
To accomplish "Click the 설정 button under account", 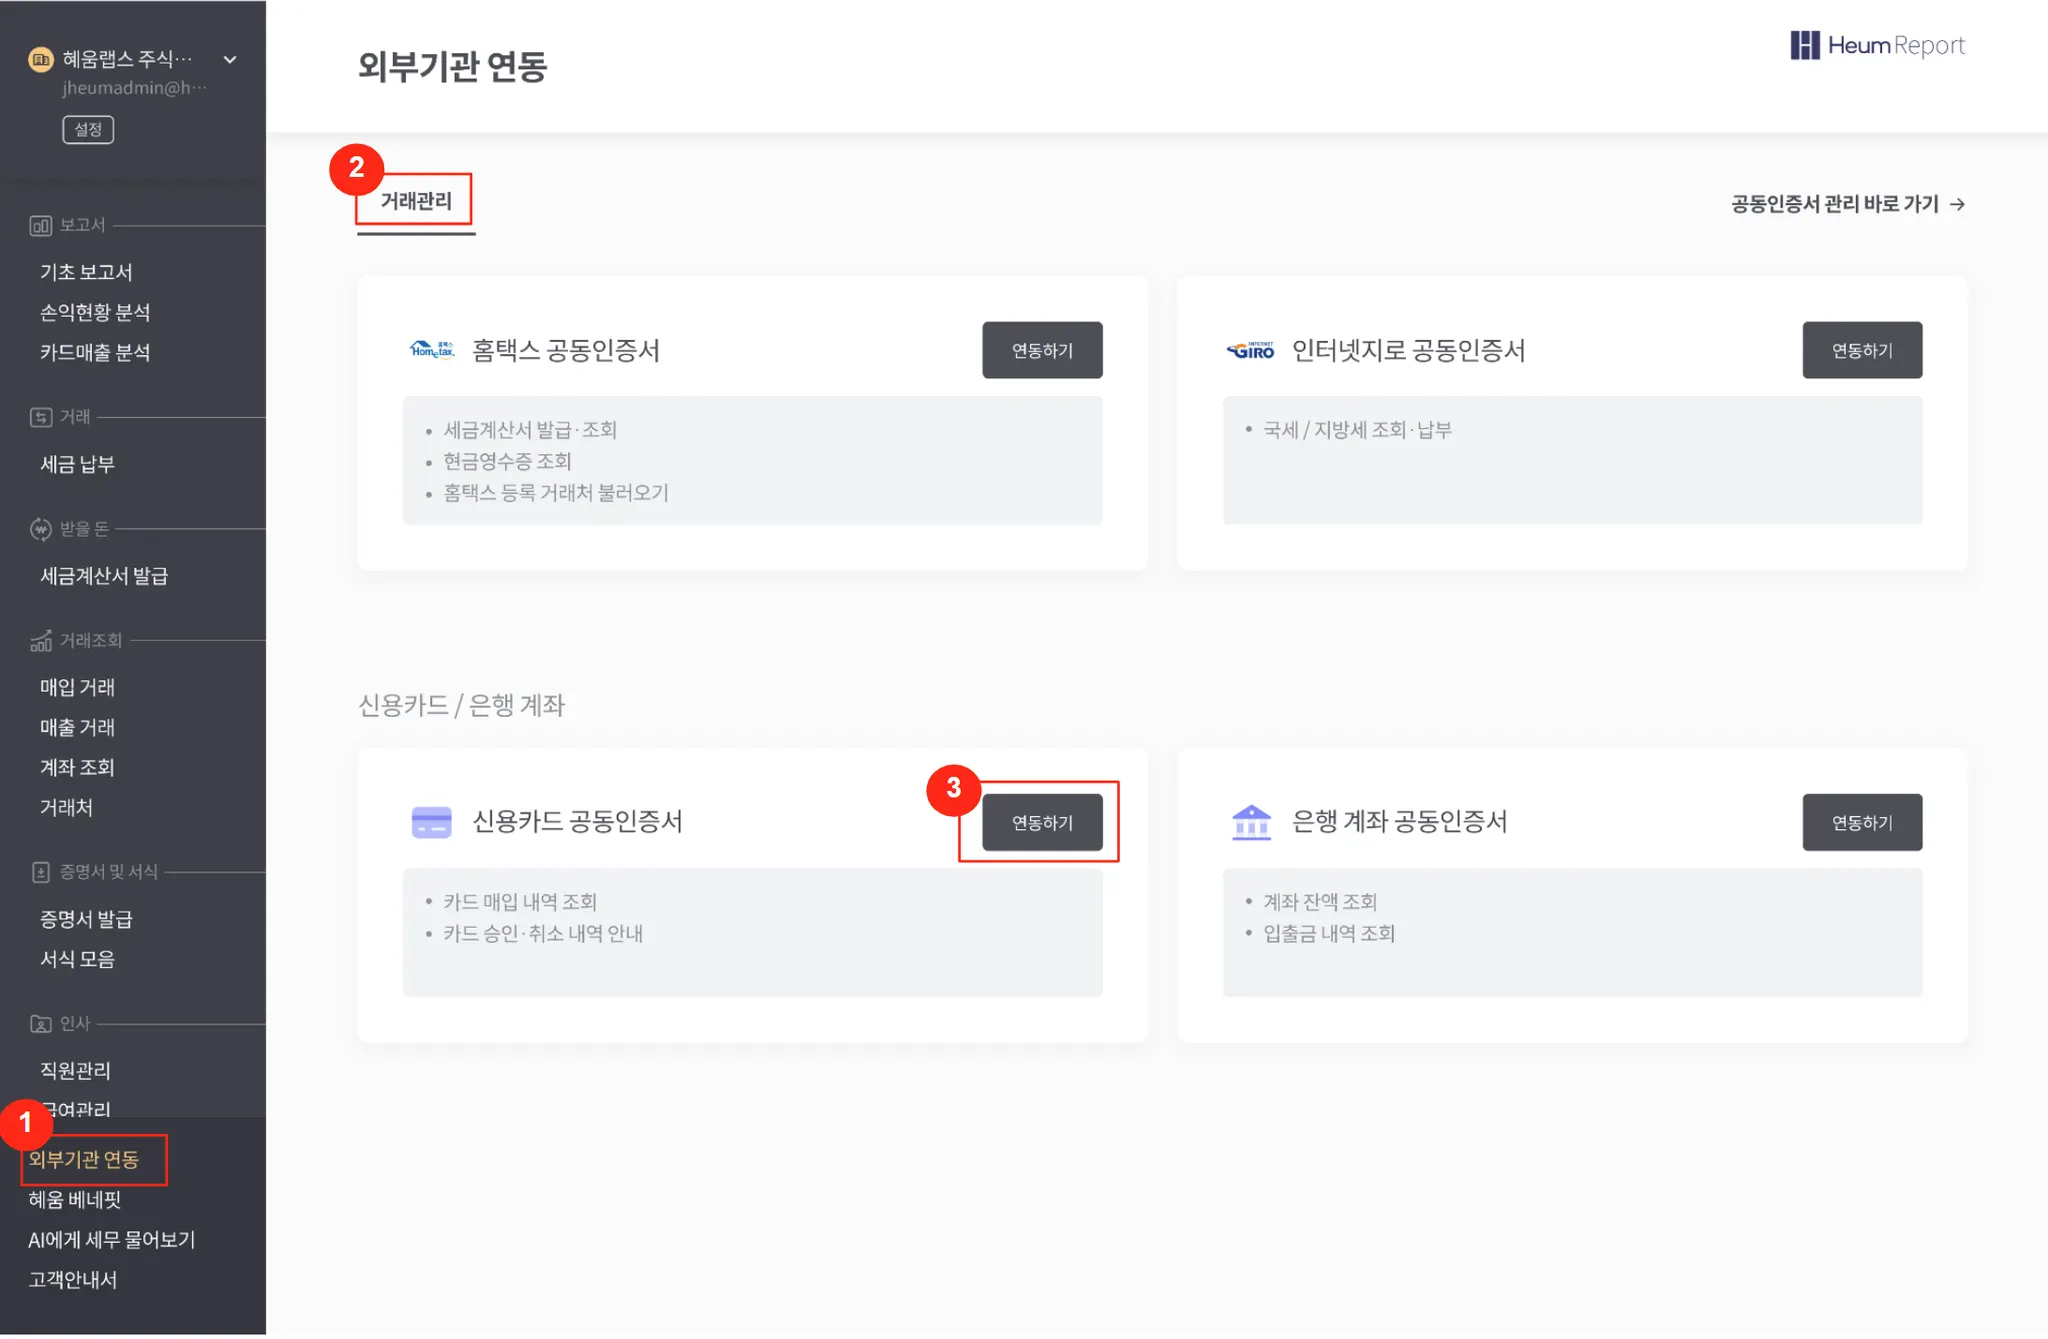I will (88, 130).
